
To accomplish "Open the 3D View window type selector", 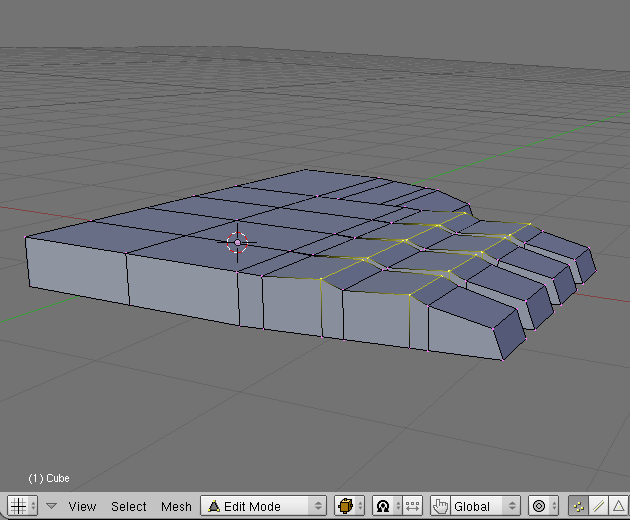I will coord(22,506).
